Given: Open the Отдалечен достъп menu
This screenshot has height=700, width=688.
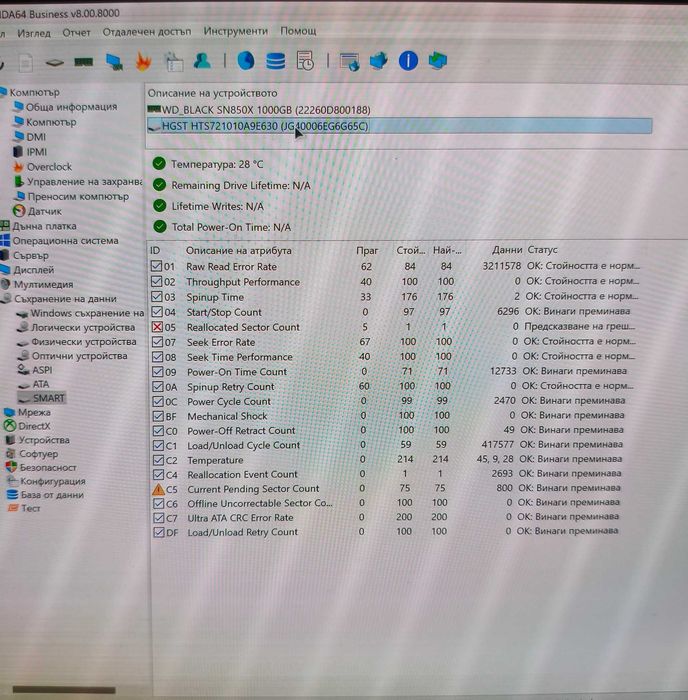Looking at the screenshot, I should coord(147,32).
